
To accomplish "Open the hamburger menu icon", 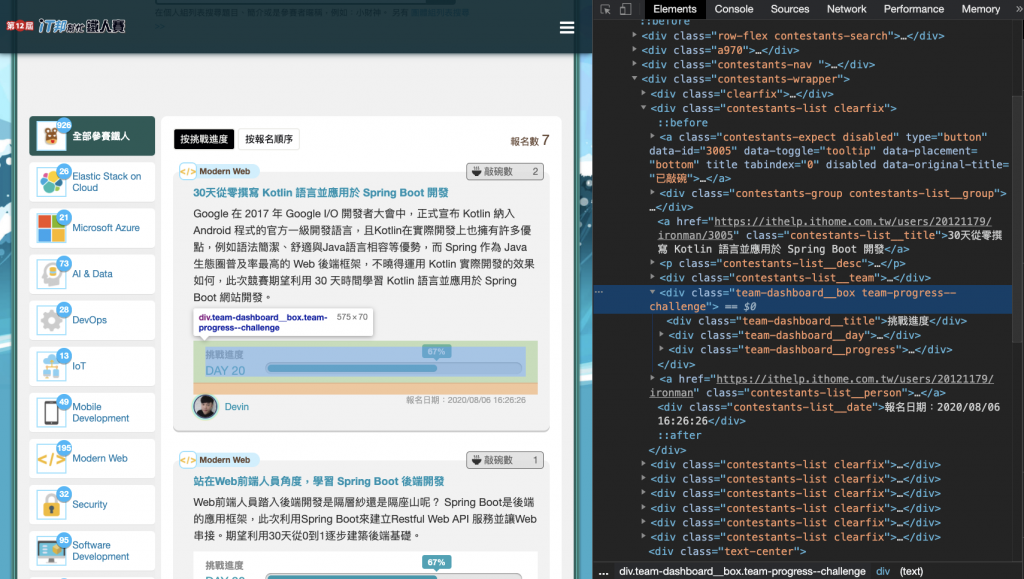I will pos(567,27).
